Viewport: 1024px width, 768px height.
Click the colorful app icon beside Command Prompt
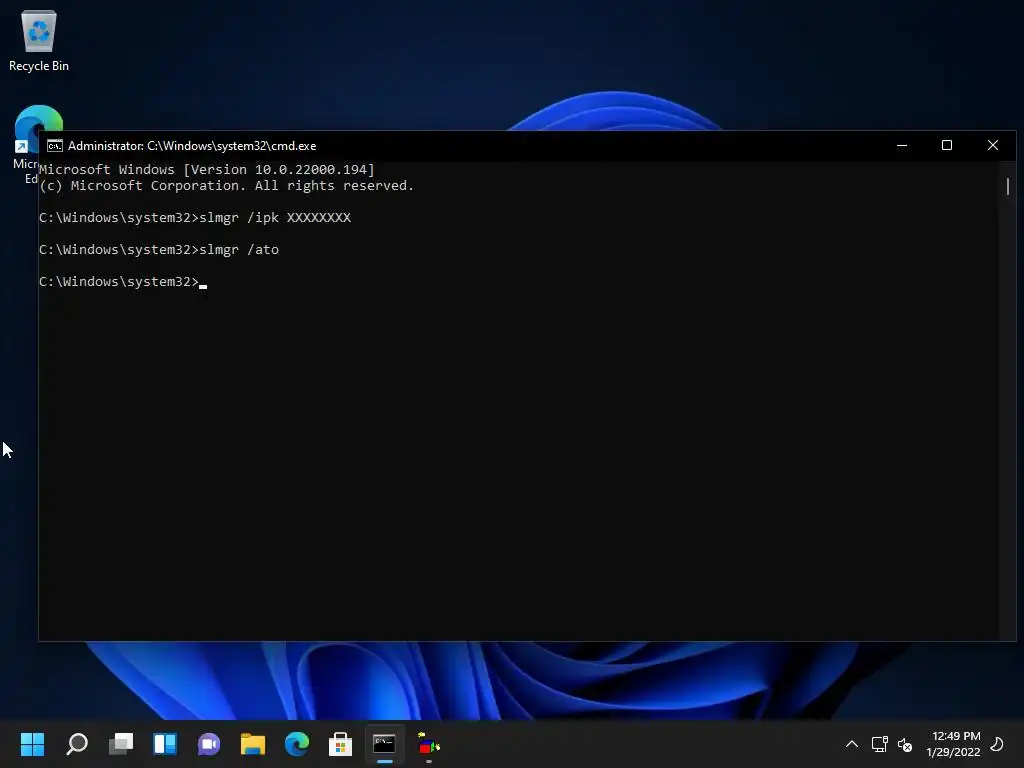click(428, 744)
